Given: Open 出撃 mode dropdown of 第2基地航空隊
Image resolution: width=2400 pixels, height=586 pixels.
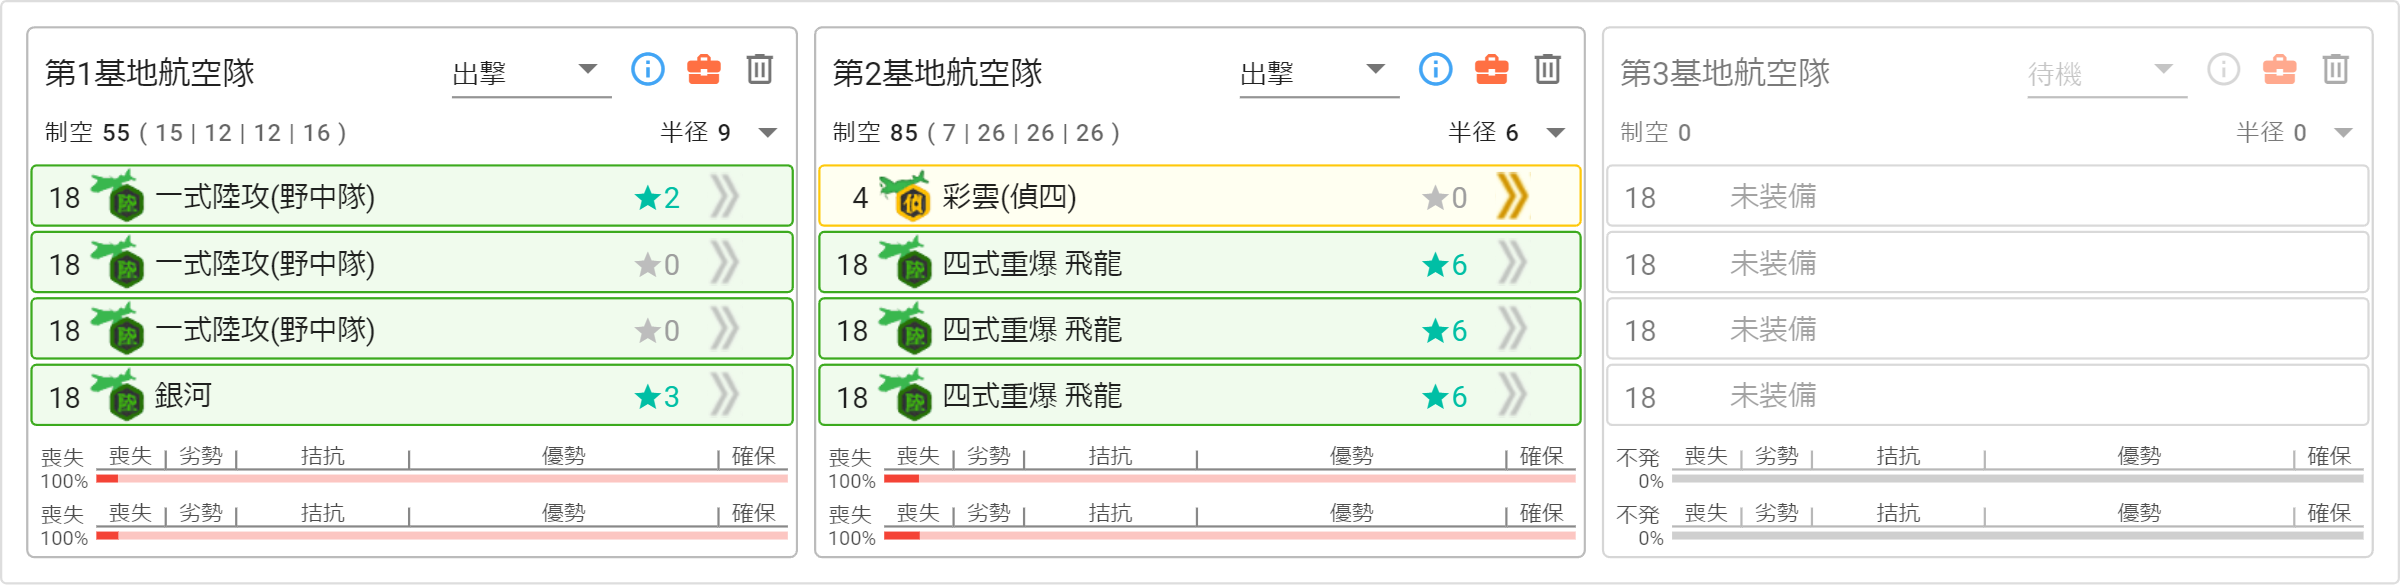Looking at the screenshot, I should pos(1319,74).
